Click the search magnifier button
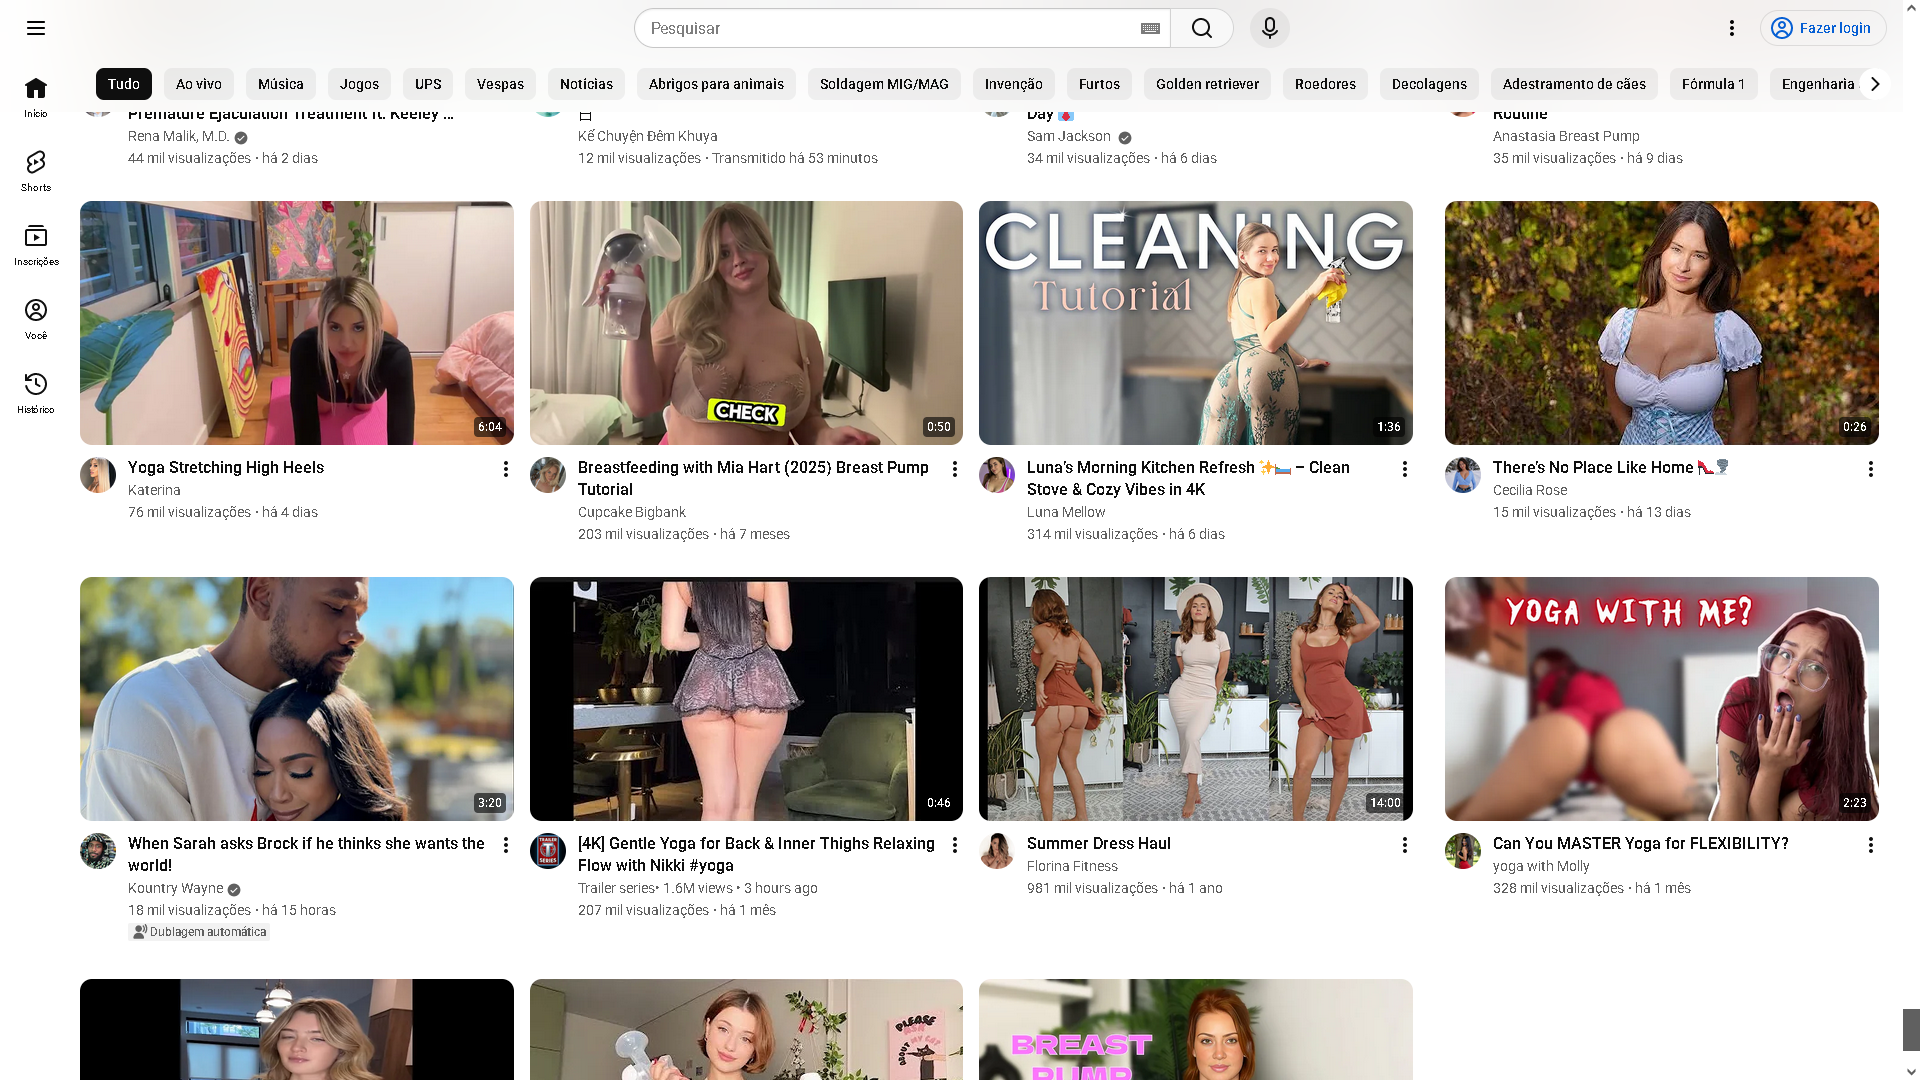Image resolution: width=1920 pixels, height=1080 pixels. coord(1202,28)
